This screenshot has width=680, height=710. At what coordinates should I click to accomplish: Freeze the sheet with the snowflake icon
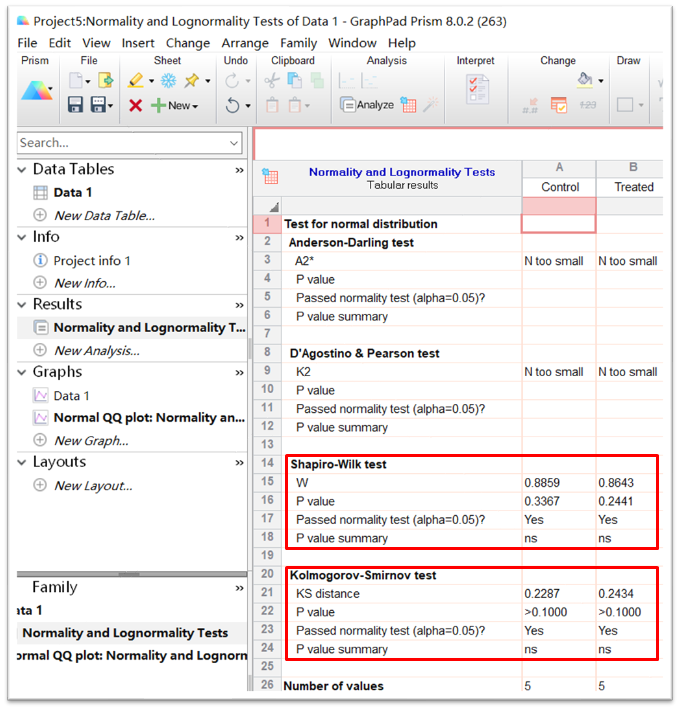click(x=168, y=81)
